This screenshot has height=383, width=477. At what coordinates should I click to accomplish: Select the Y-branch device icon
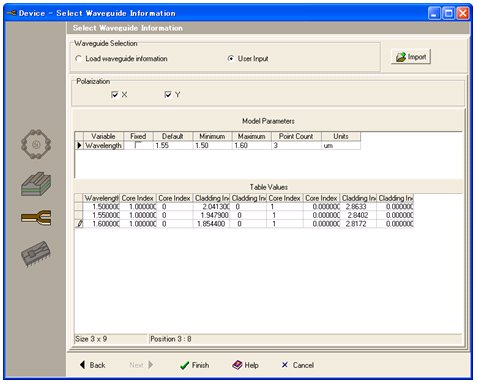pyautogui.click(x=36, y=218)
